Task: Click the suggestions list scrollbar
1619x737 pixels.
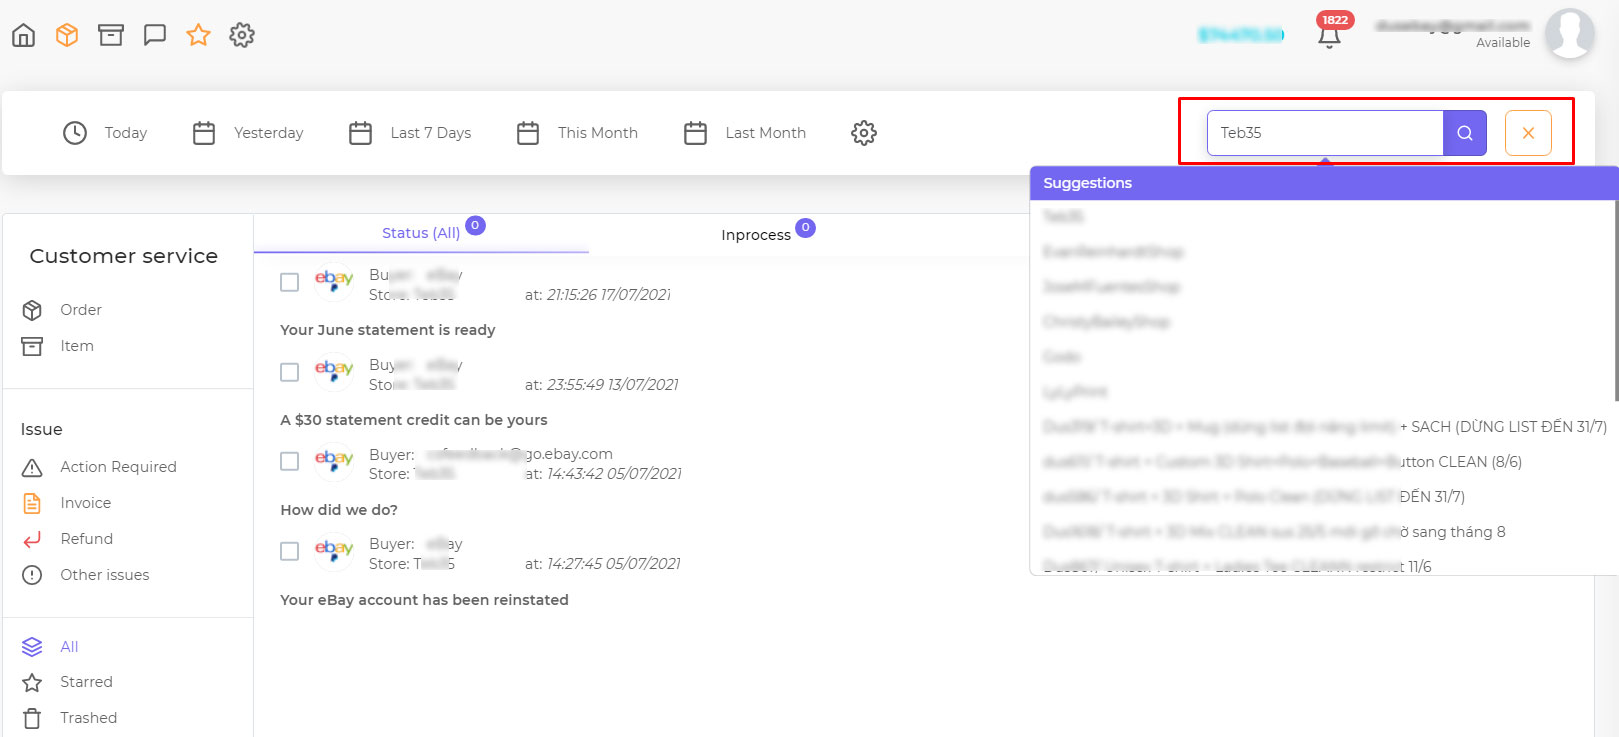Action: tap(1615, 300)
